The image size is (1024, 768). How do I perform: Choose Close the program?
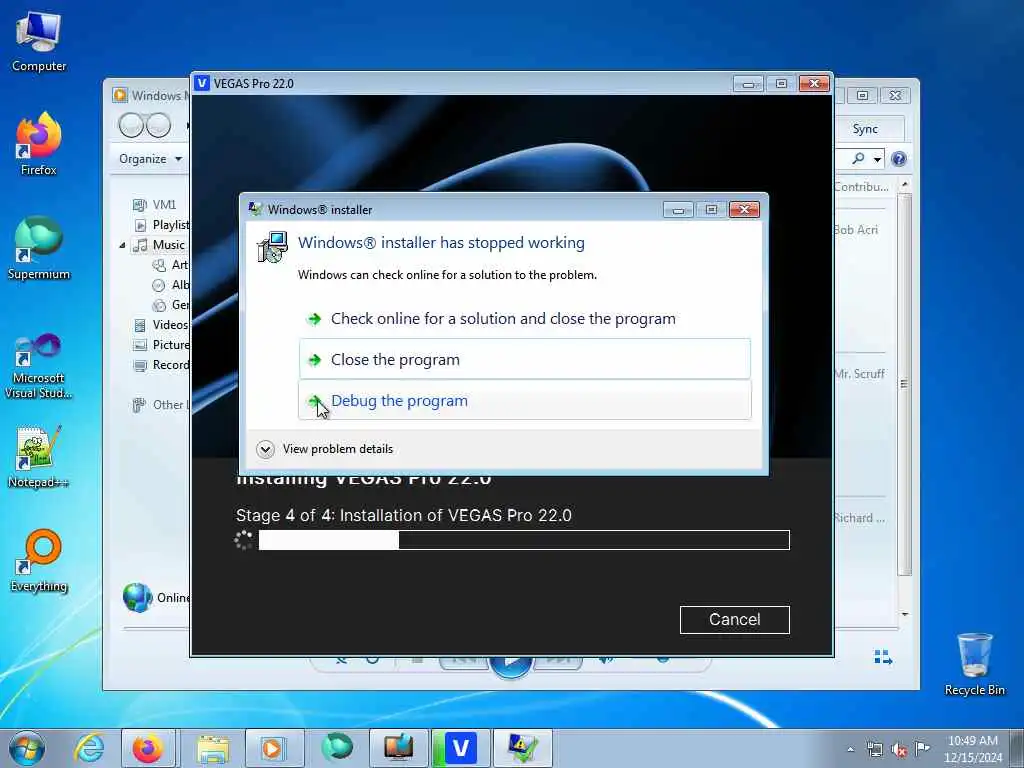524,359
